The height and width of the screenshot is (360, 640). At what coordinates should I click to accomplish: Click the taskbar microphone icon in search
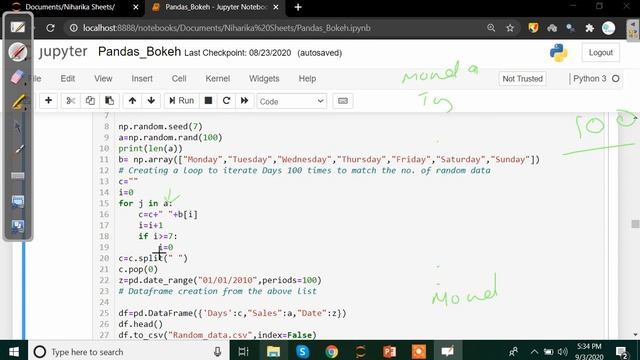coord(218,351)
